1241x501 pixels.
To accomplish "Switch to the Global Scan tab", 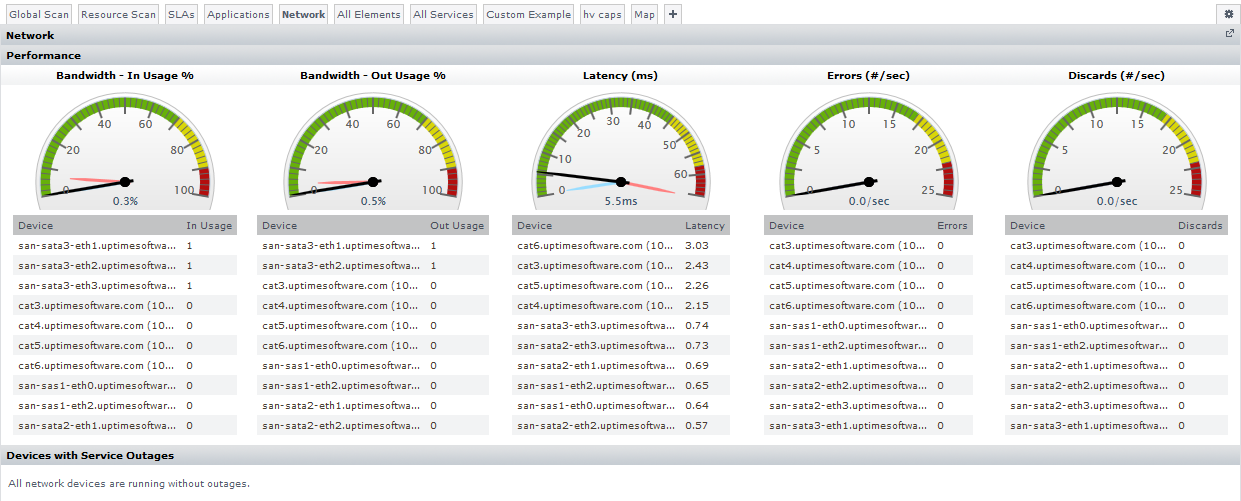I will [x=39, y=15].
